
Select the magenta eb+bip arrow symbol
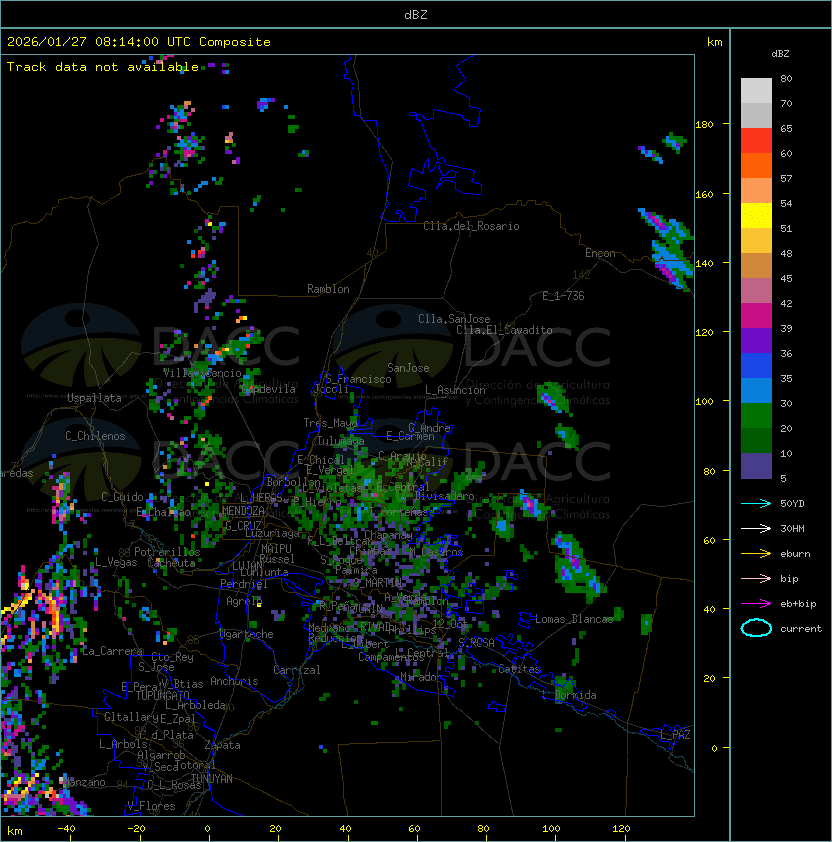coord(756,603)
